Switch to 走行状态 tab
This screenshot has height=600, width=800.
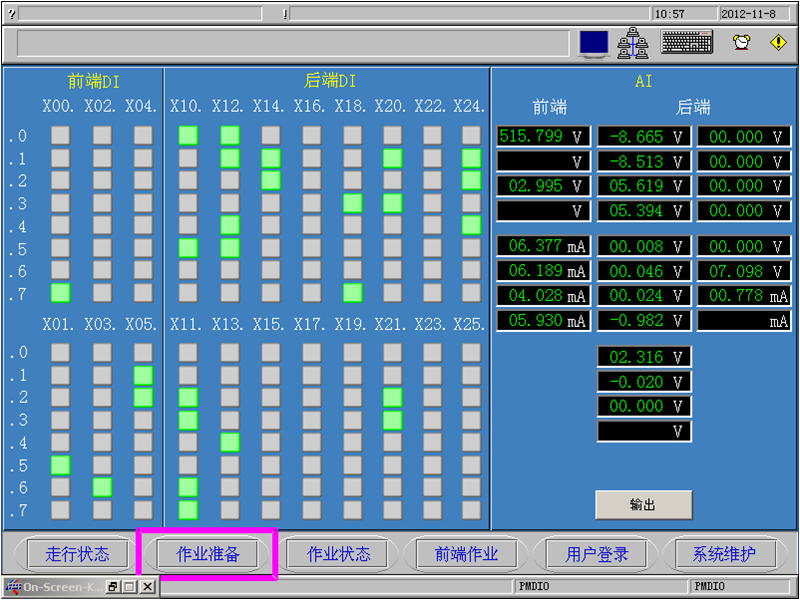77,554
